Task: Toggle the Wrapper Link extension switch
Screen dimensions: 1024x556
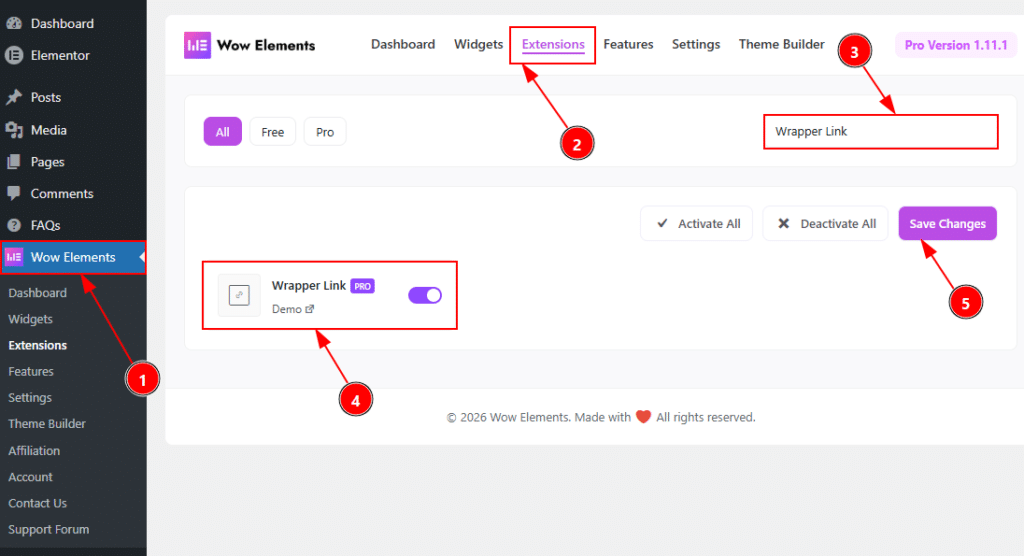Action: click(x=425, y=295)
